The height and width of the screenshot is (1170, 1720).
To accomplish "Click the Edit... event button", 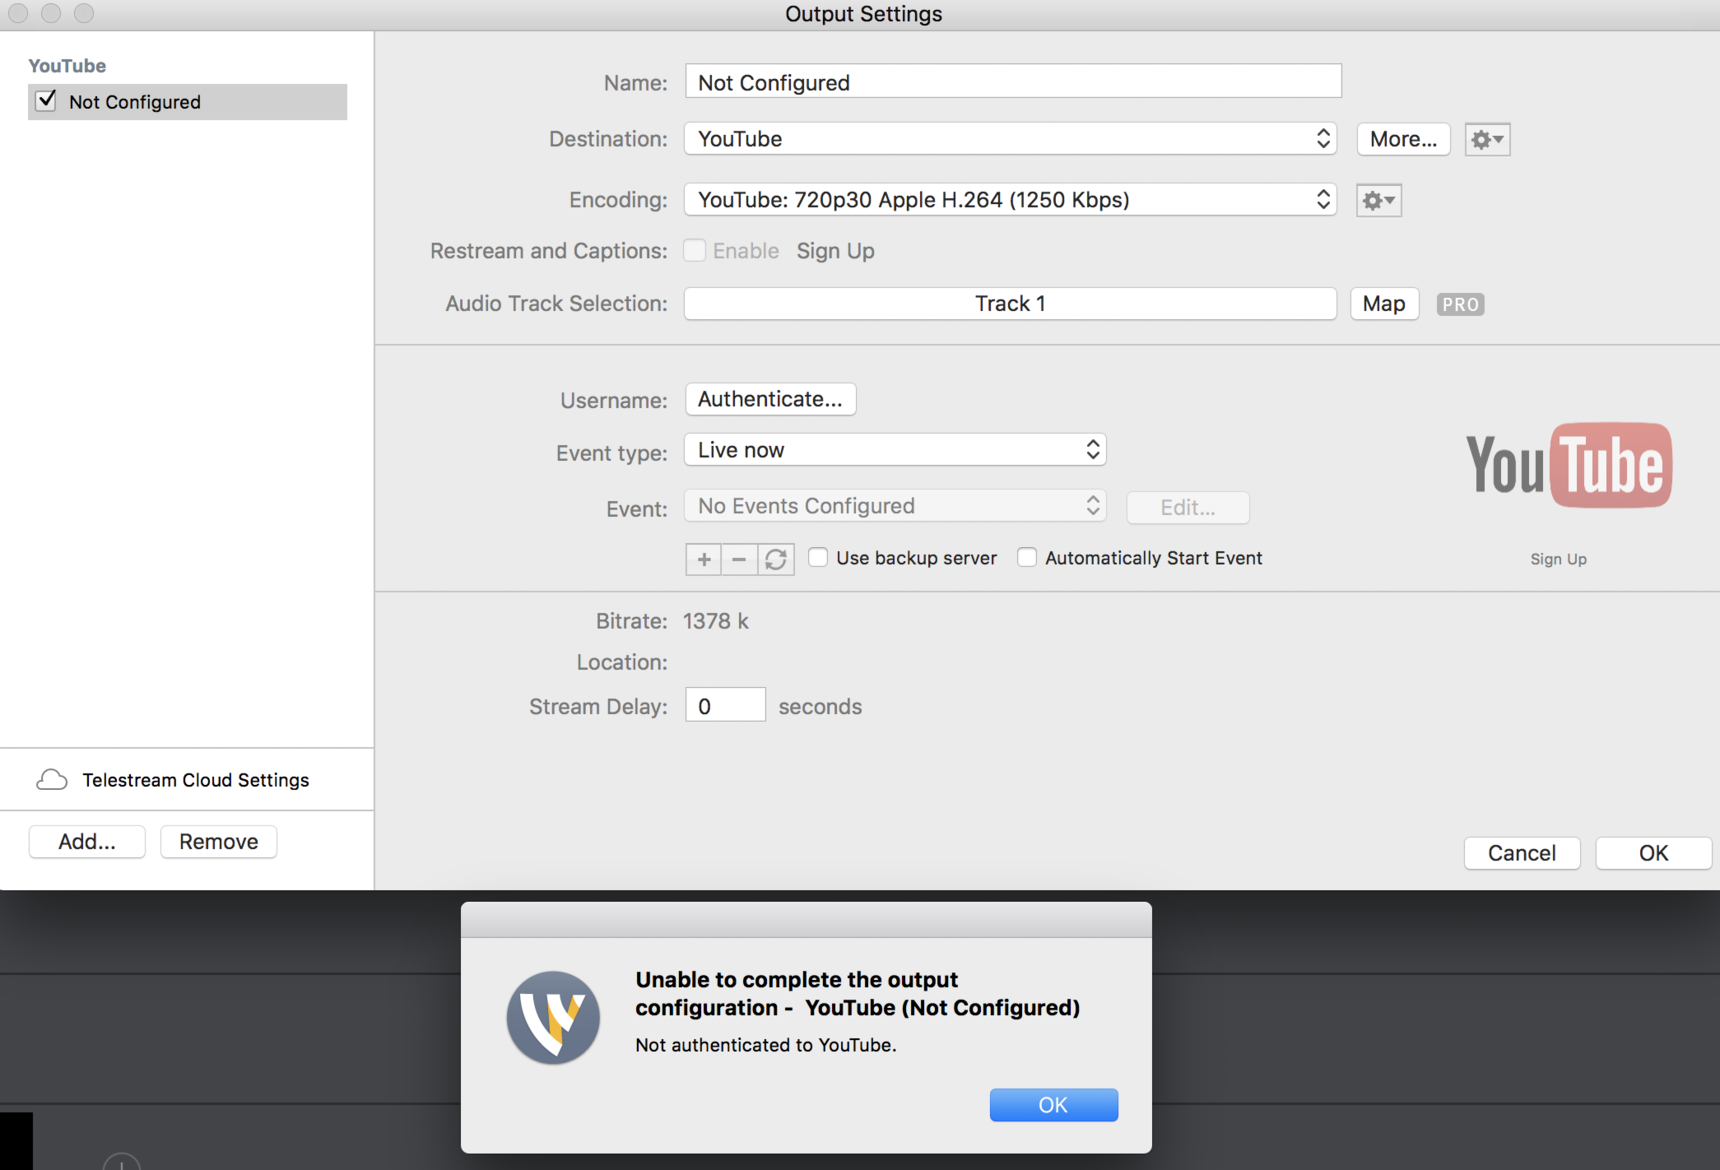I will pos(1188,507).
